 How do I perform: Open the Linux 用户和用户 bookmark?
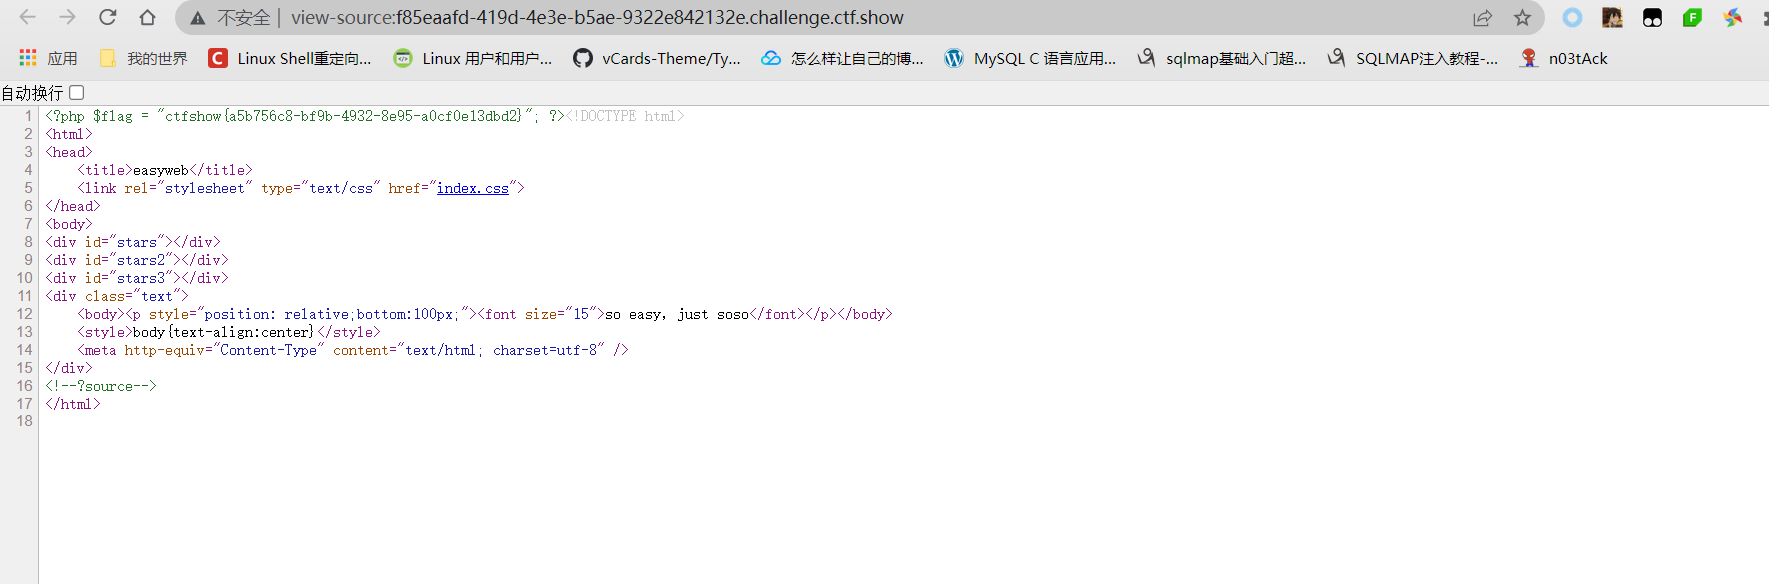click(x=473, y=58)
